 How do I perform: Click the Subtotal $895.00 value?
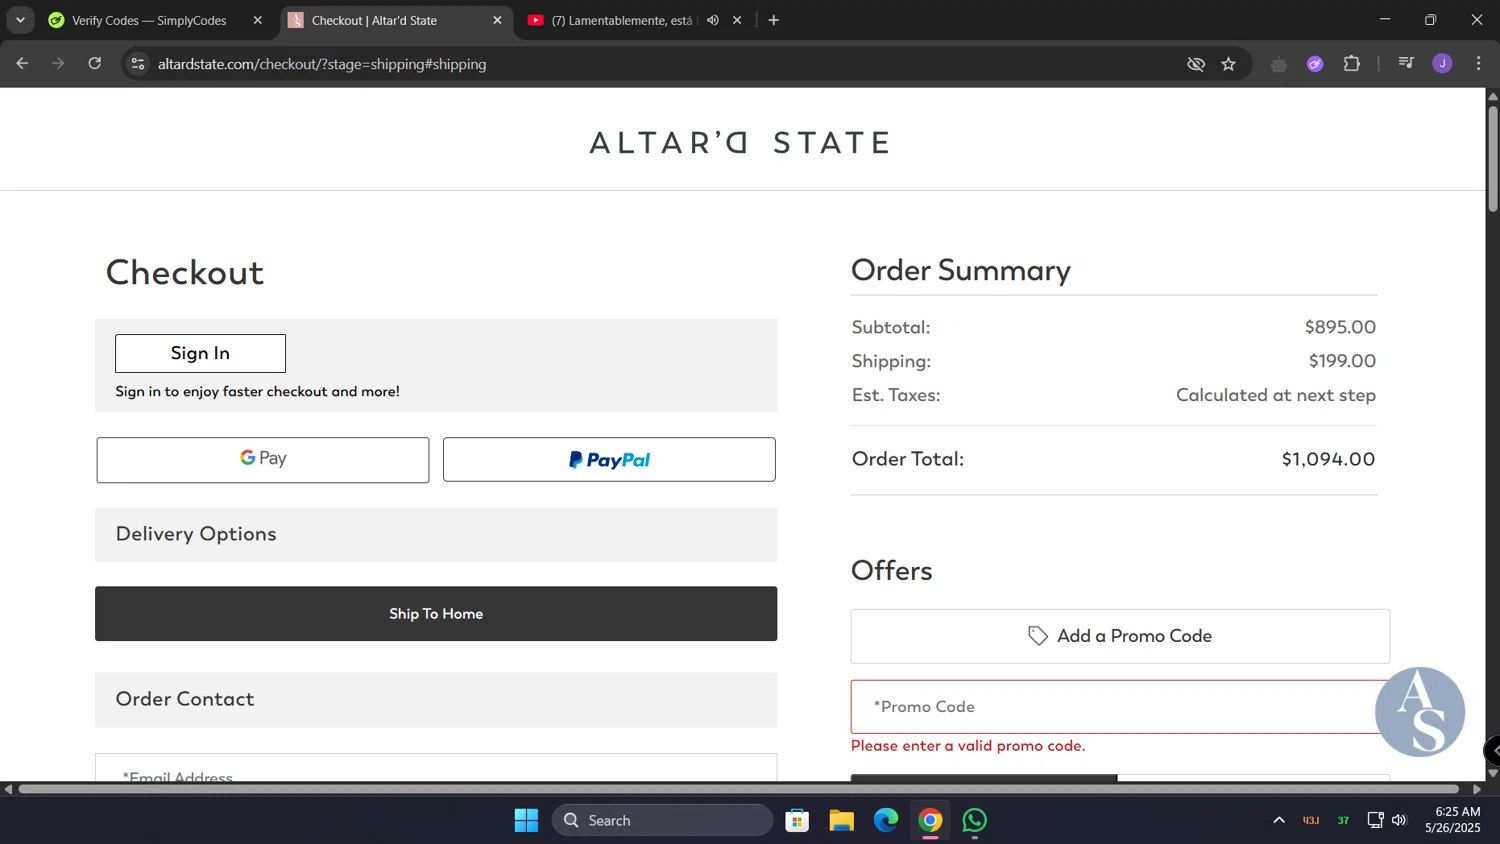1340,327
